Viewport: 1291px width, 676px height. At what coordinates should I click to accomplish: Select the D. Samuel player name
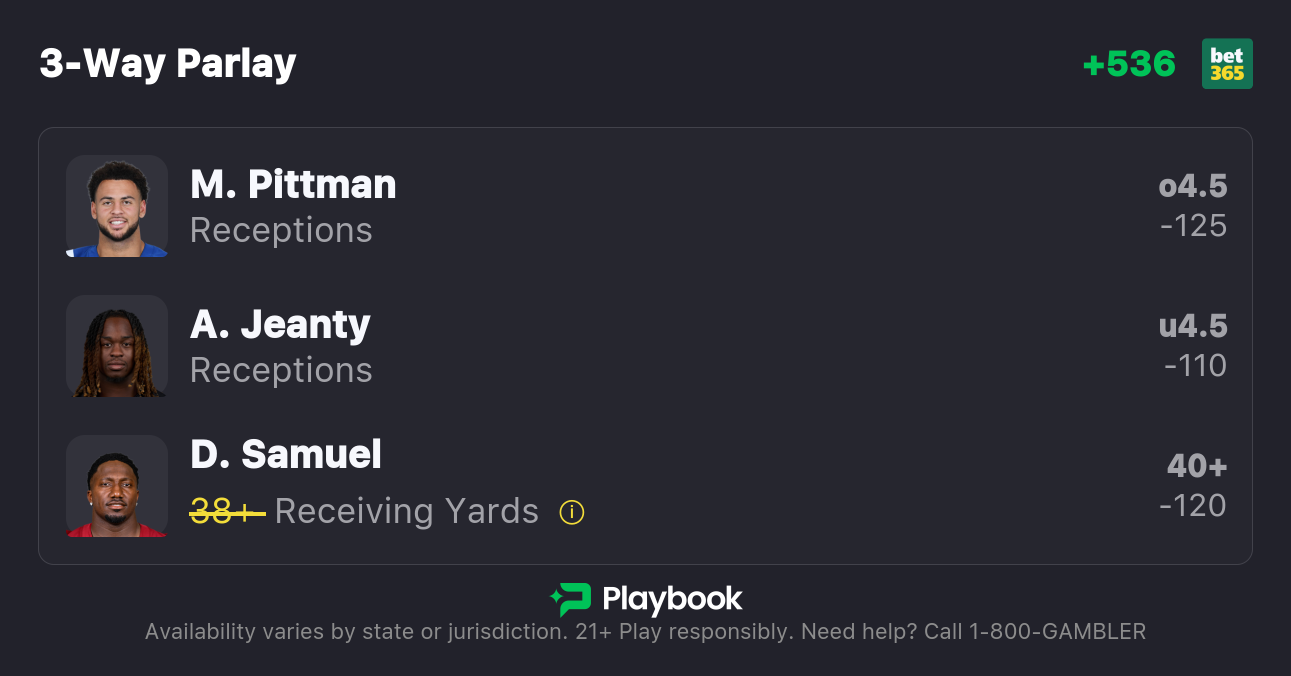286,455
